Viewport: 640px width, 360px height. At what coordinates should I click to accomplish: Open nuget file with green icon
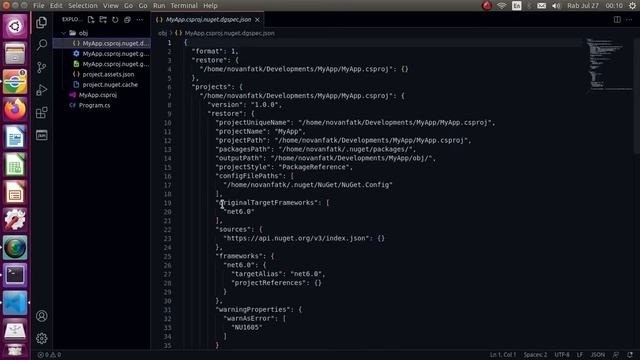(102, 64)
